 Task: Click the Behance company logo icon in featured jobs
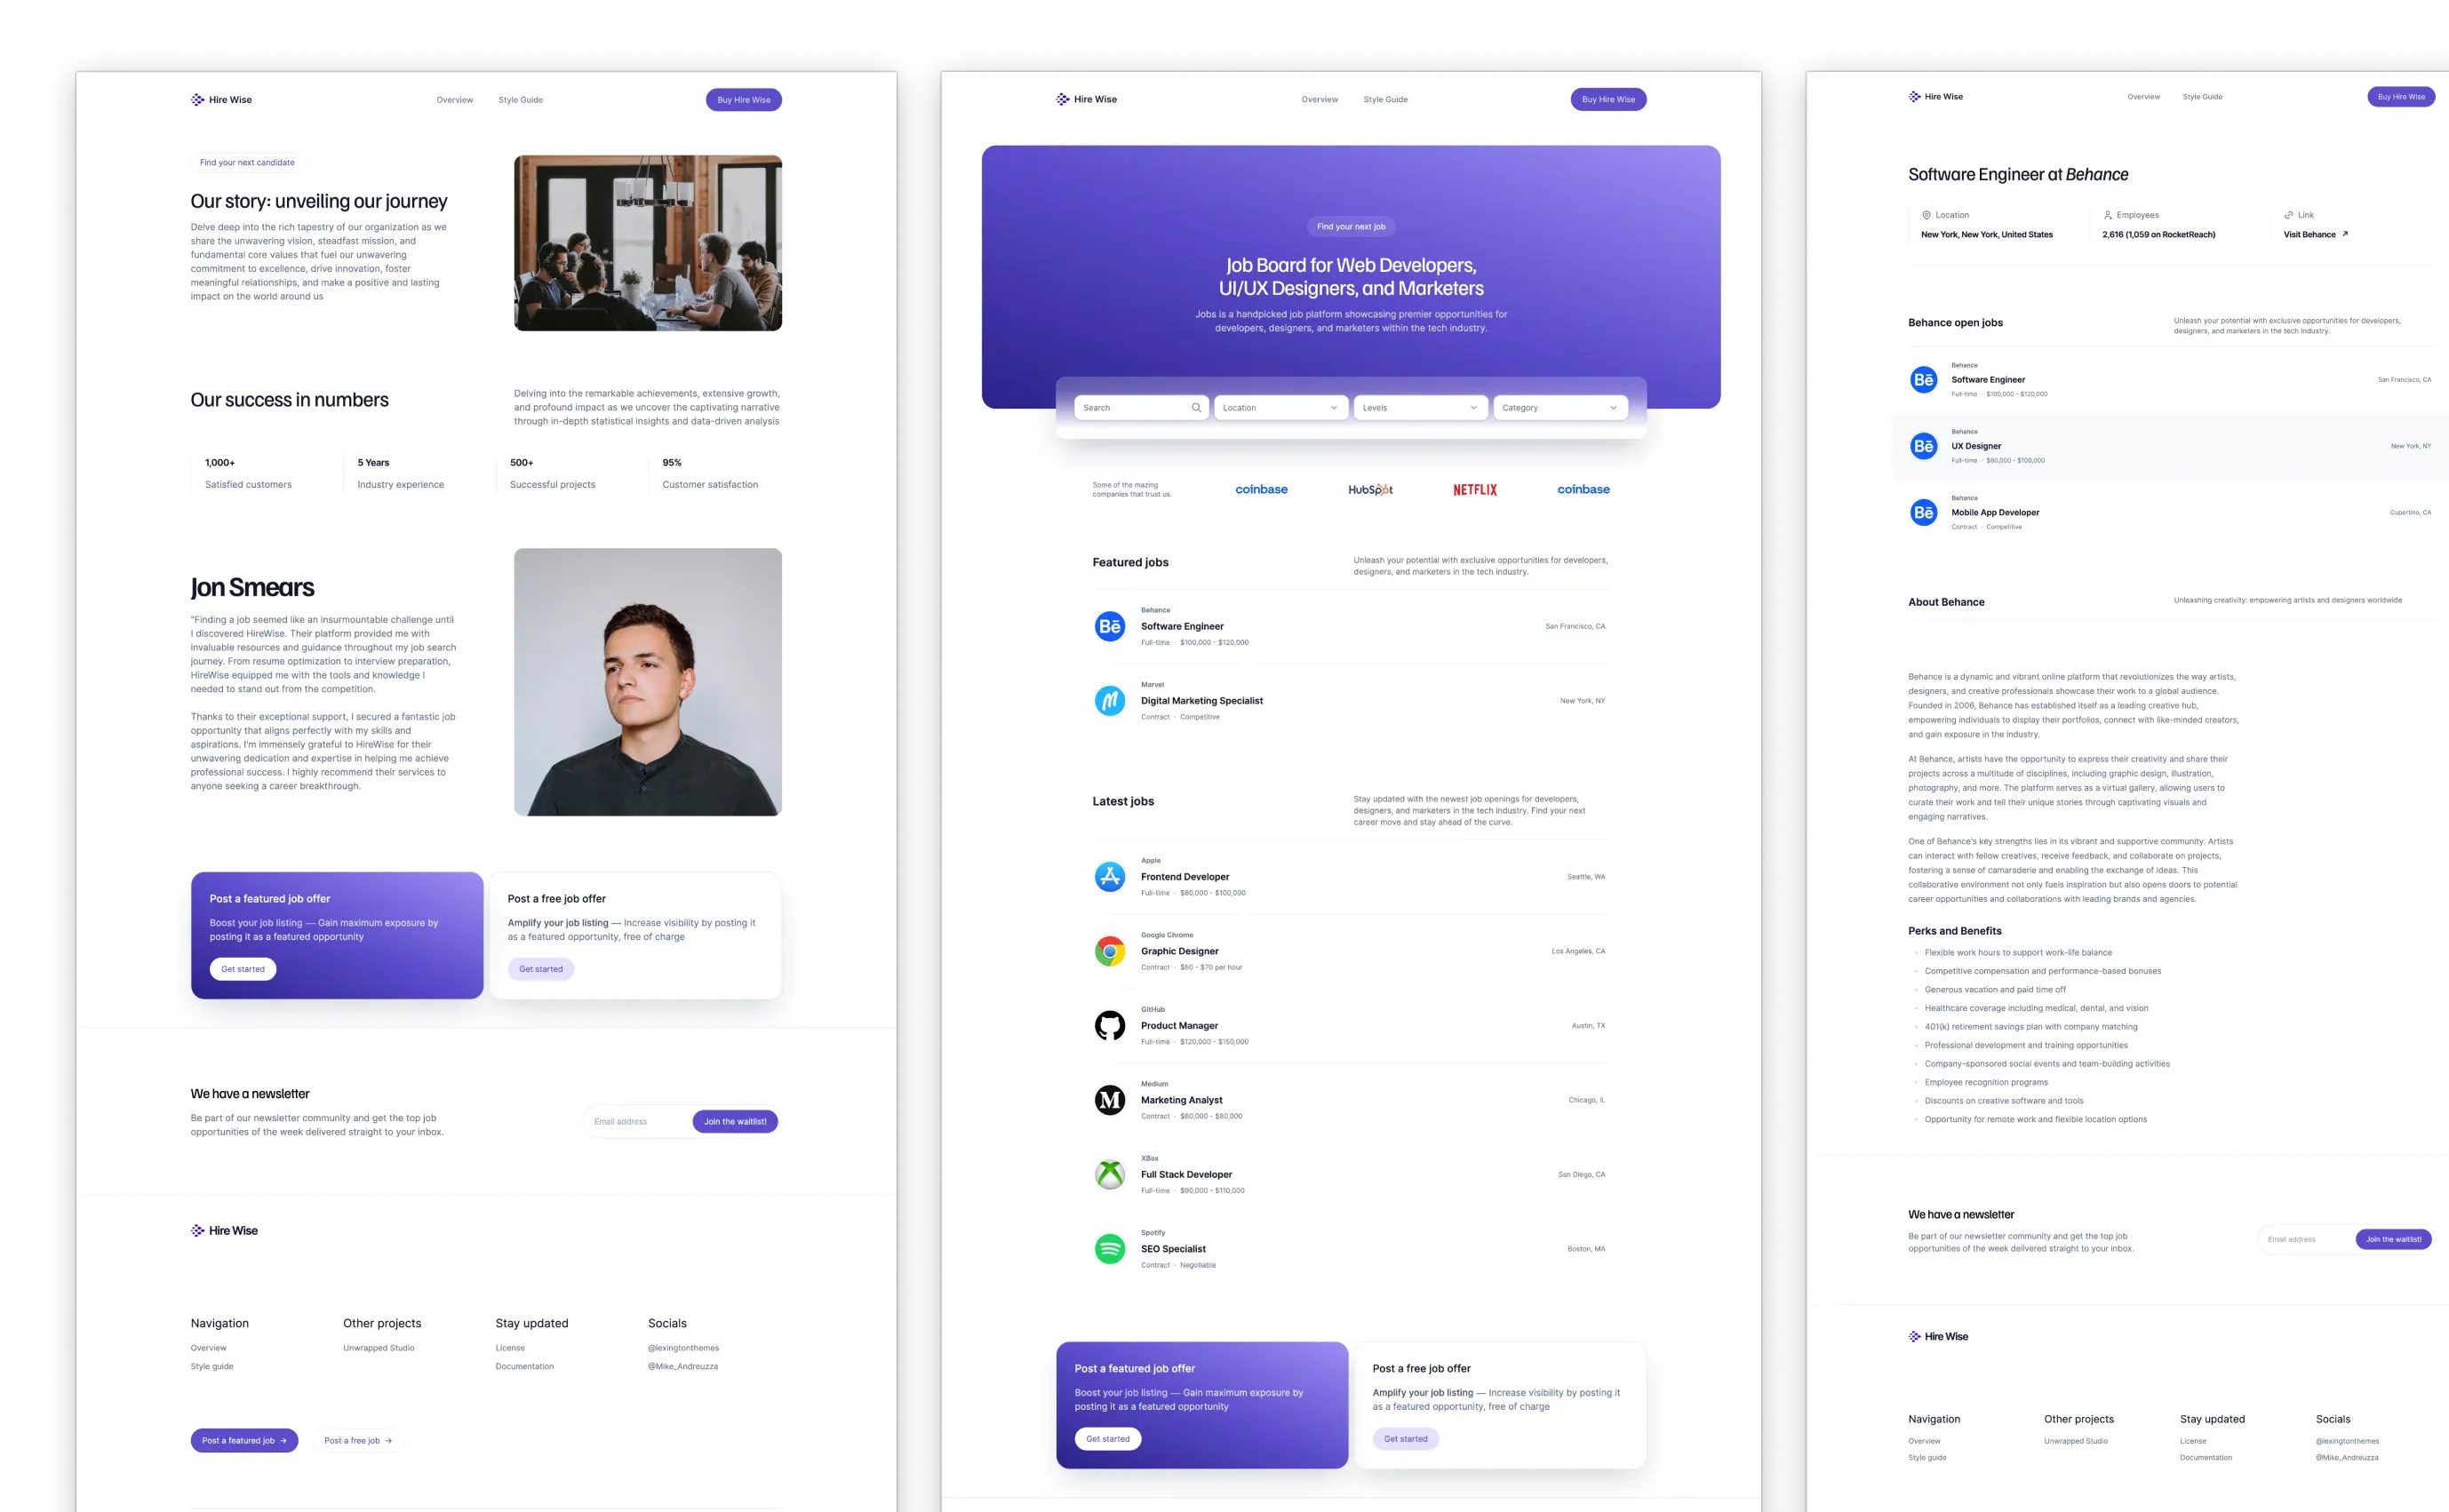pos(1109,625)
